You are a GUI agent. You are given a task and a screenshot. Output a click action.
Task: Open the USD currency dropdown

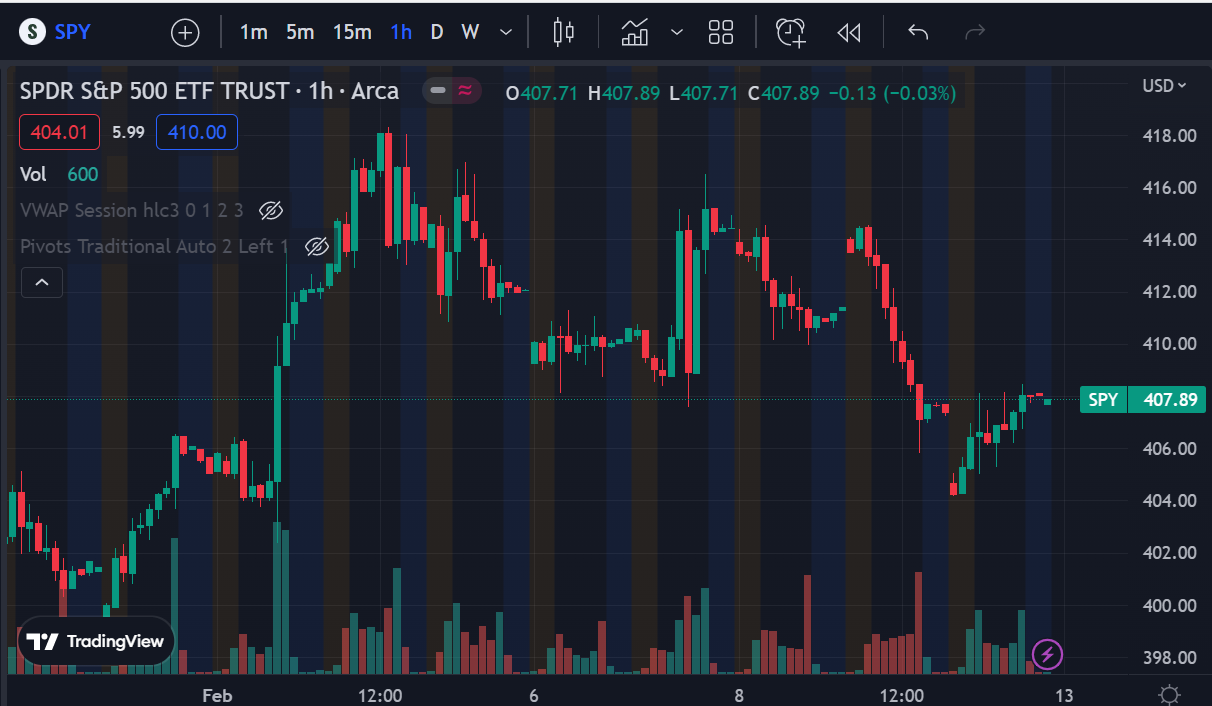coord(1164,86)
